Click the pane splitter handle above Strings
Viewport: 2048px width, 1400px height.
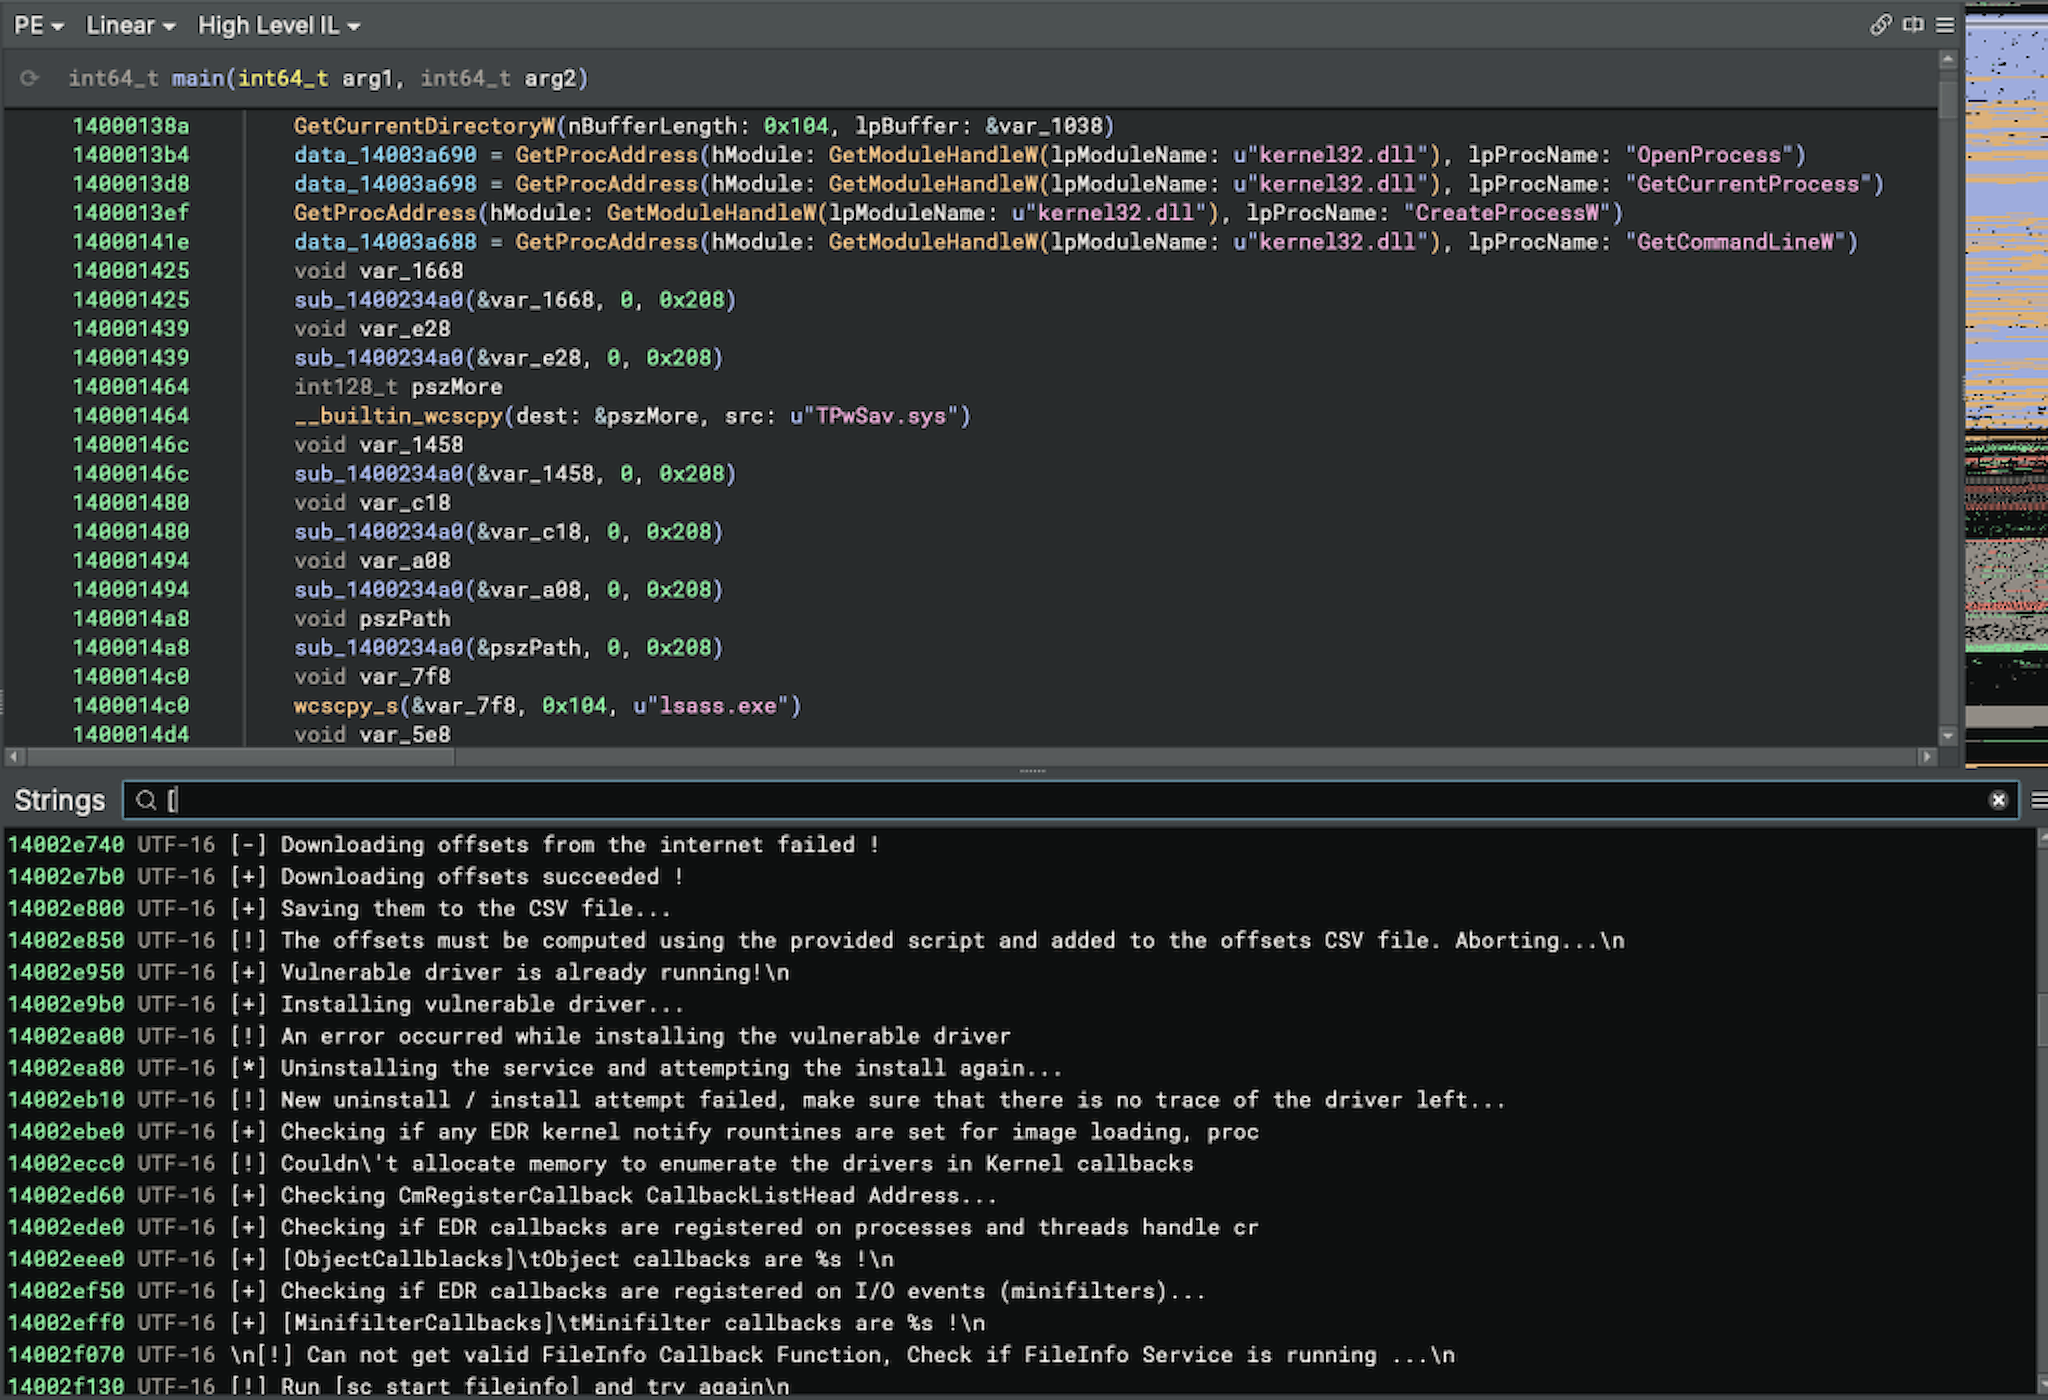[1032, 771]
